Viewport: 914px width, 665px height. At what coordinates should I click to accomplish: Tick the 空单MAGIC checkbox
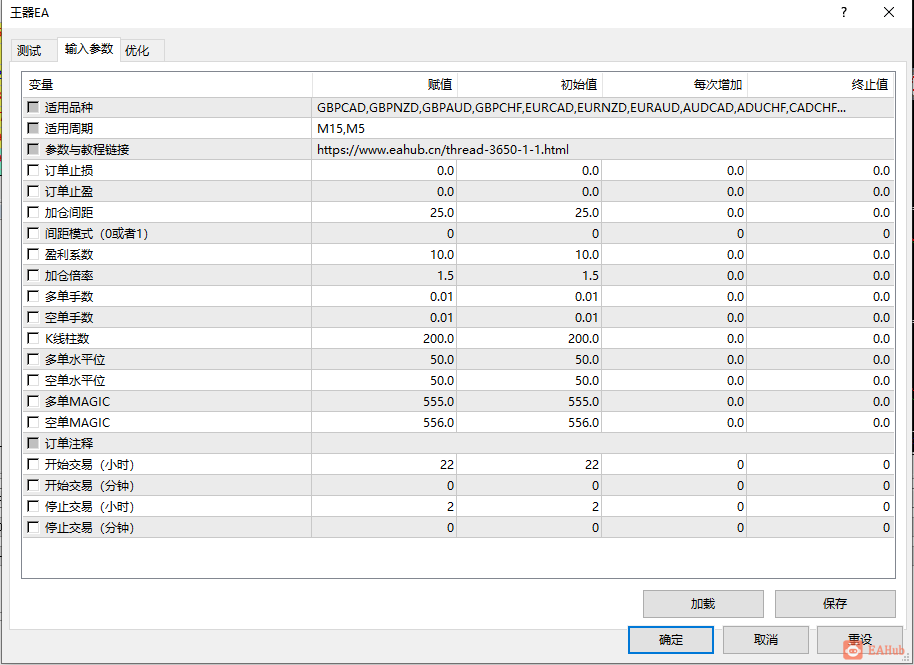coord(33,422)
